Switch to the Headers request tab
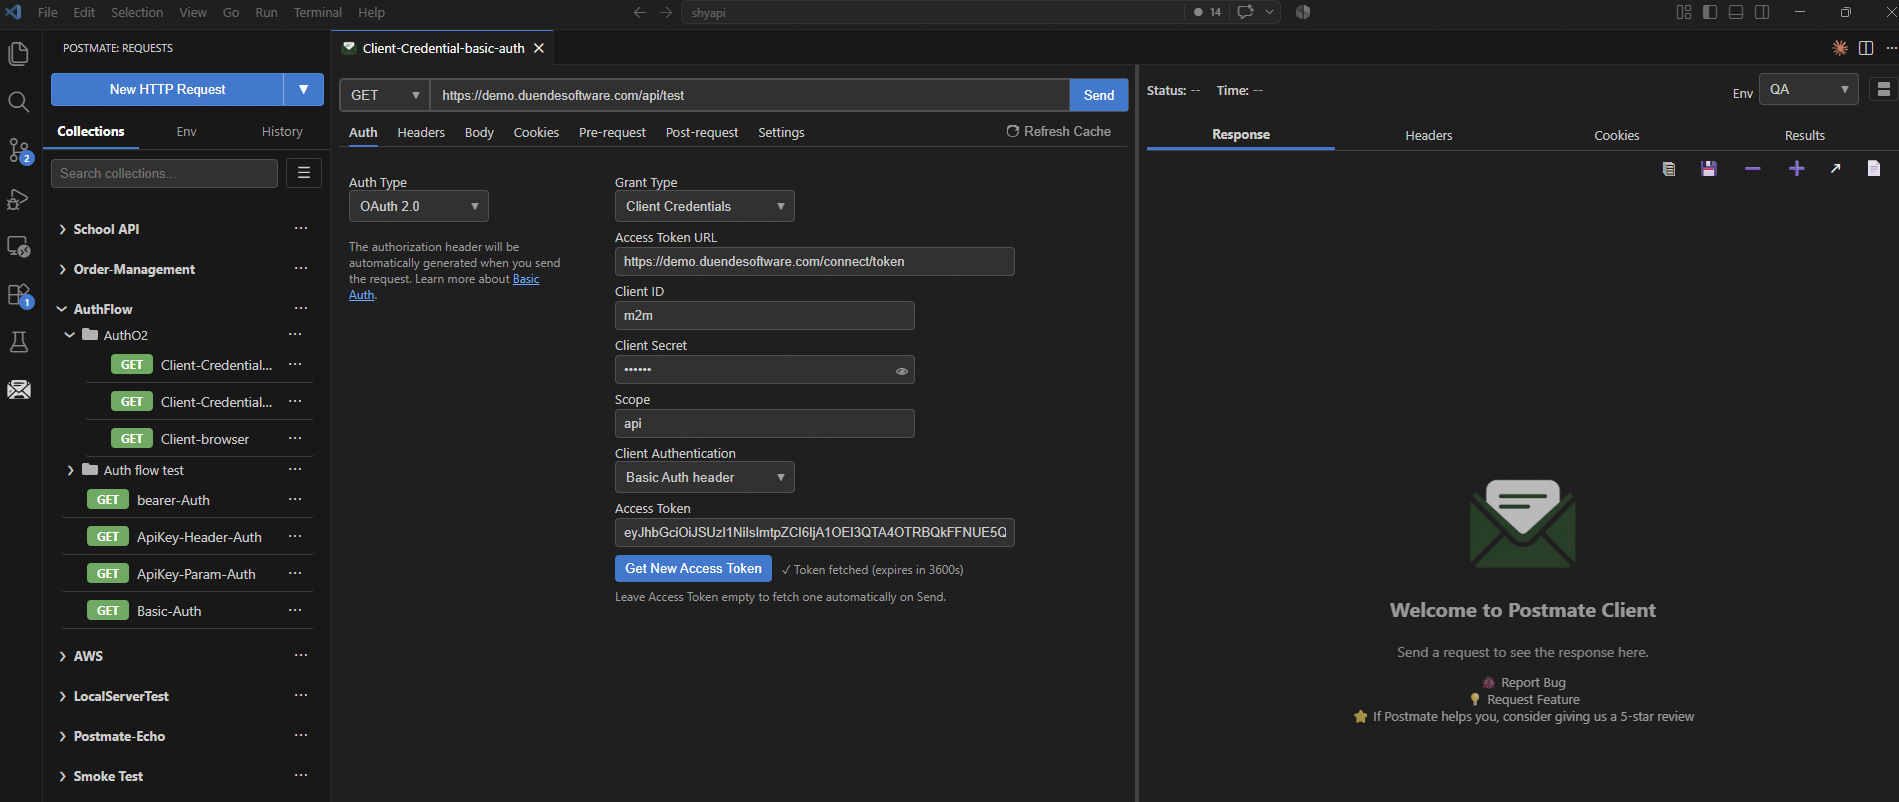1899x802 pixels. coord(421,132)
